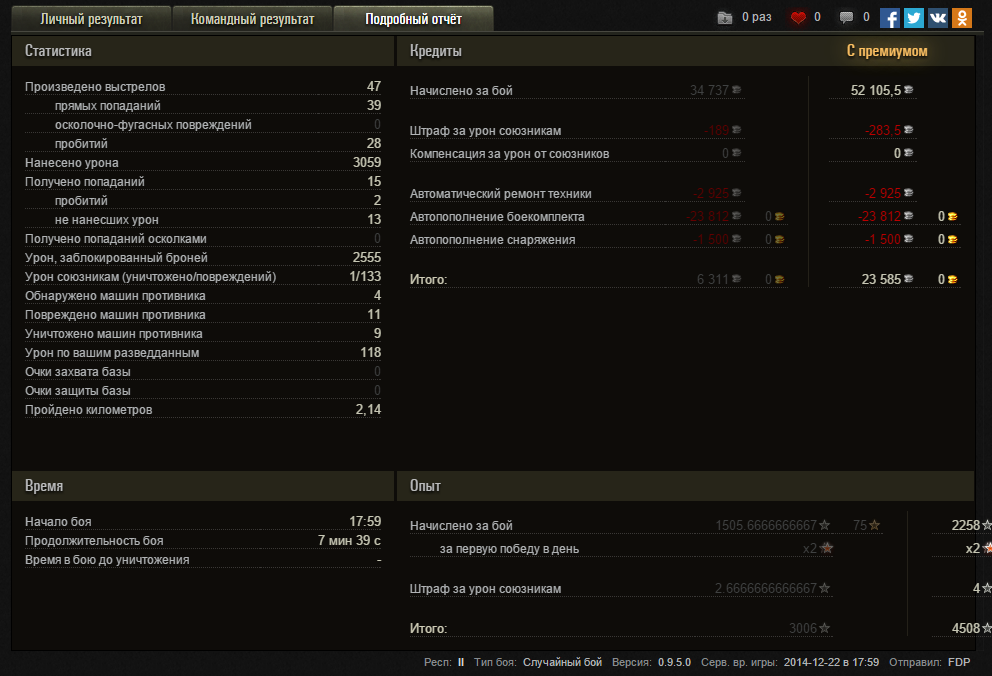992x676 pixels.
Task: Select the прямых попаданий row
Action: [202, 106]
